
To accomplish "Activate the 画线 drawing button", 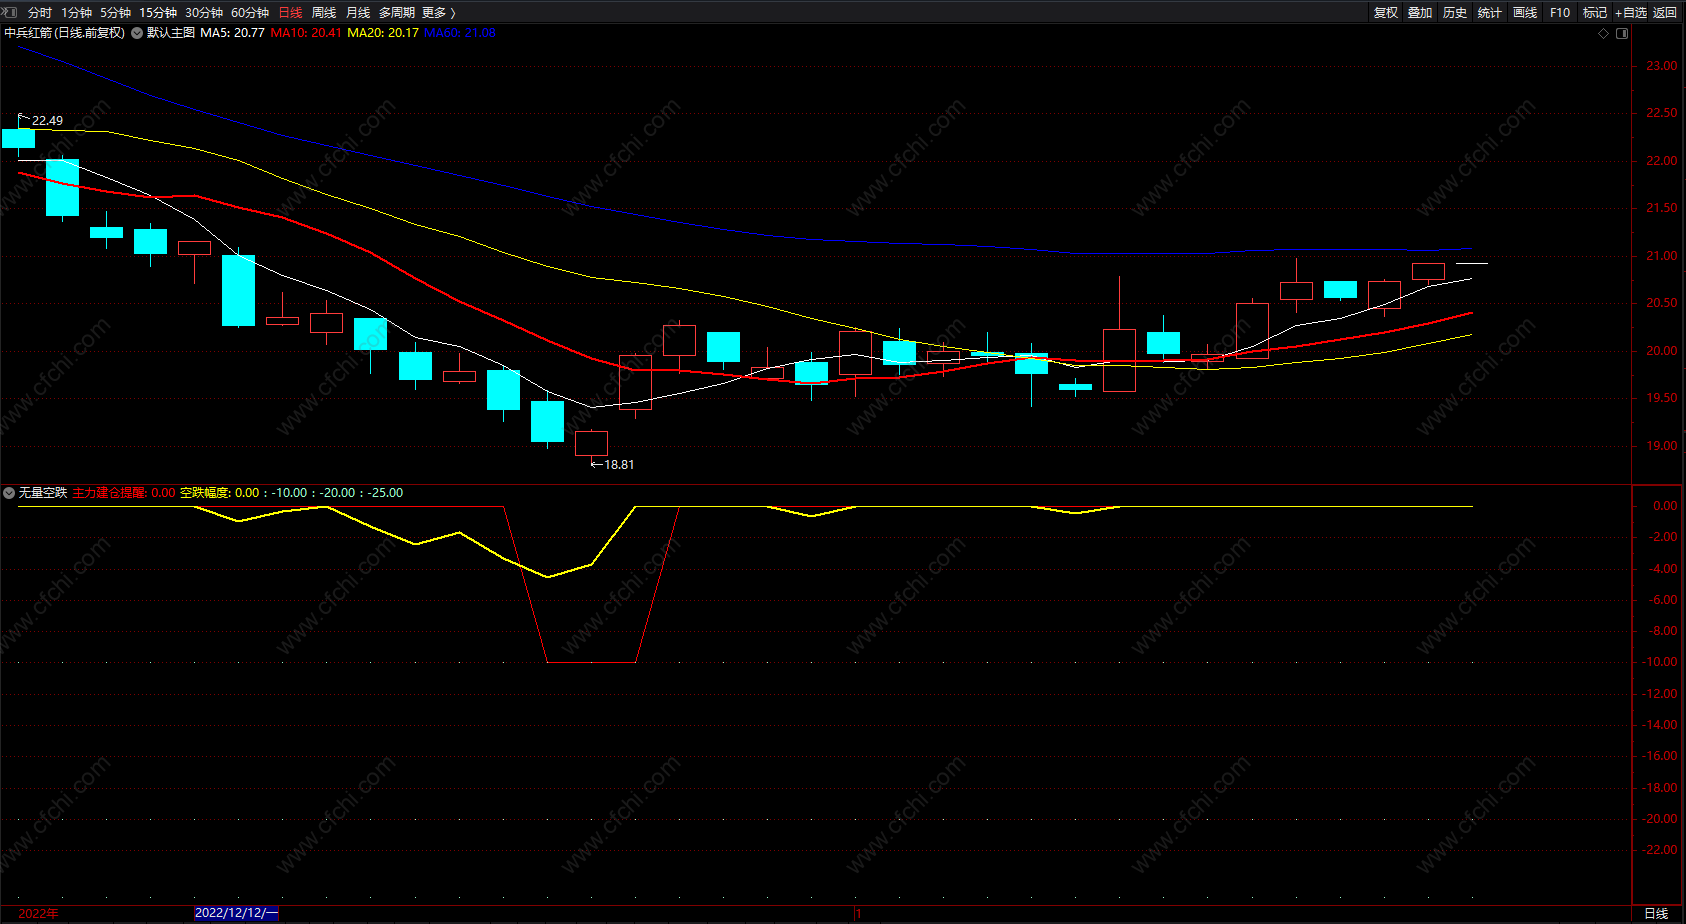I will [1525, 13].
